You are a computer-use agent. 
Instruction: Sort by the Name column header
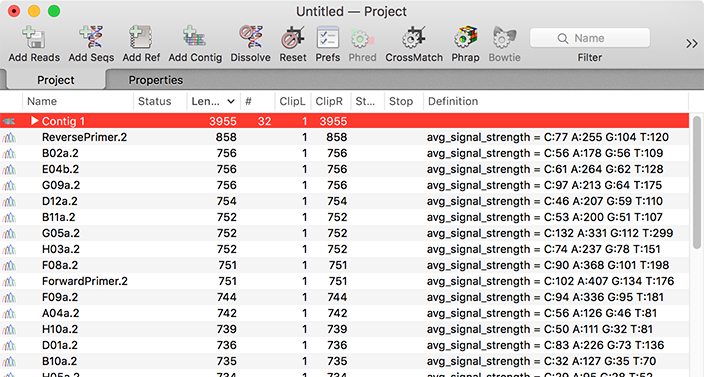[x=78, y=101]
